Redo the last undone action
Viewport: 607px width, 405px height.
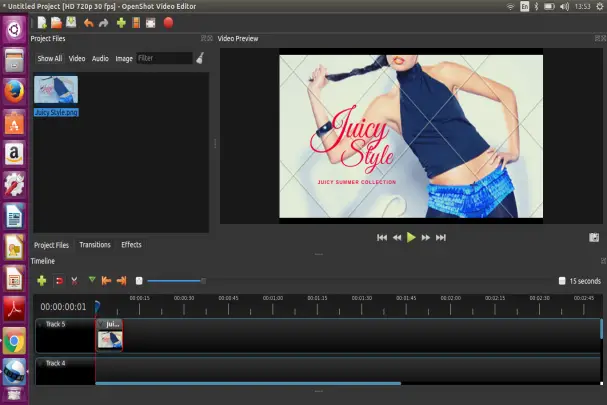pos(103,23)
